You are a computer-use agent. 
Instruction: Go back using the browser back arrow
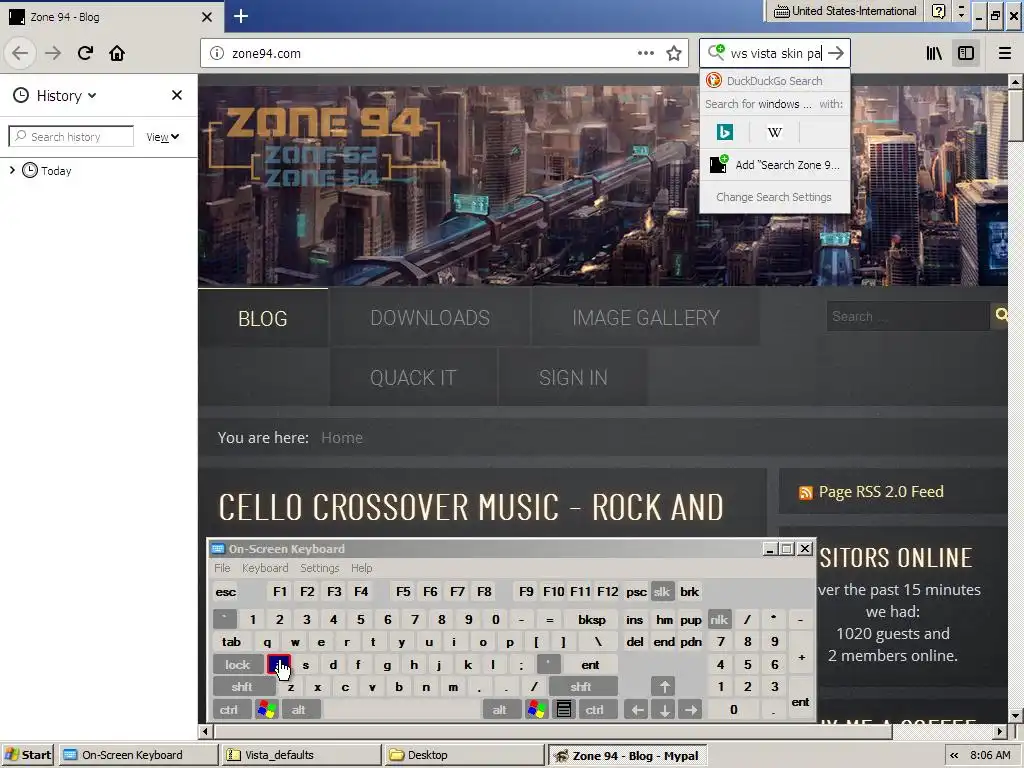coord(20,53)
